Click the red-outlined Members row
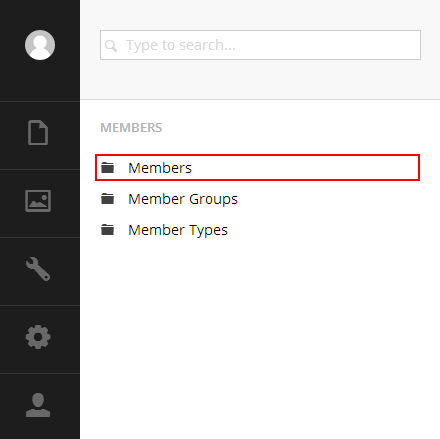 [257, 168]
